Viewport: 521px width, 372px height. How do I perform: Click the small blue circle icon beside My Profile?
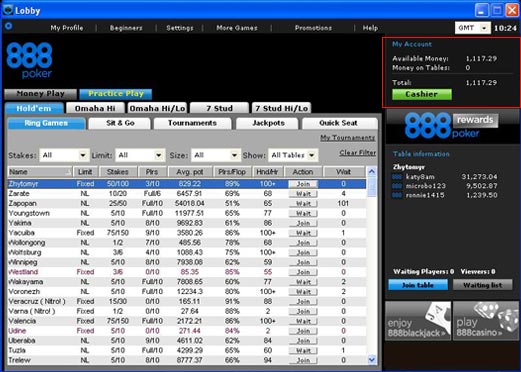coord(9,26)
